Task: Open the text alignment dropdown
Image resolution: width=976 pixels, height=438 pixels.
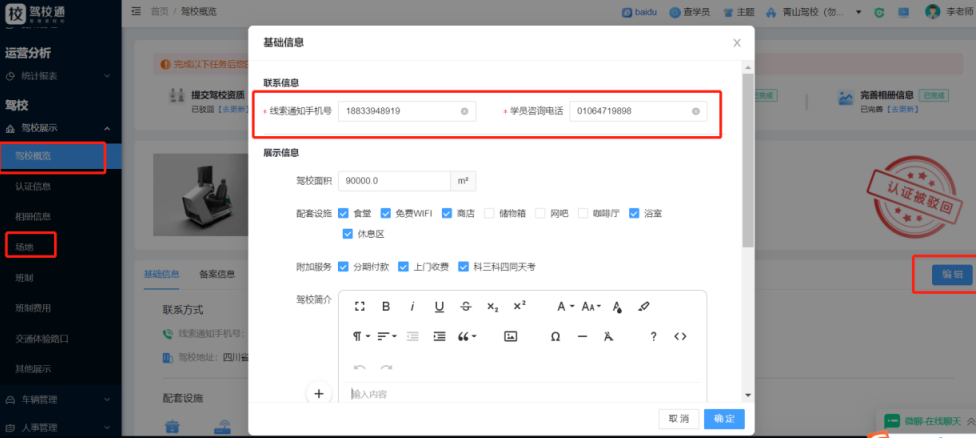Action: (x=388, y=336)
